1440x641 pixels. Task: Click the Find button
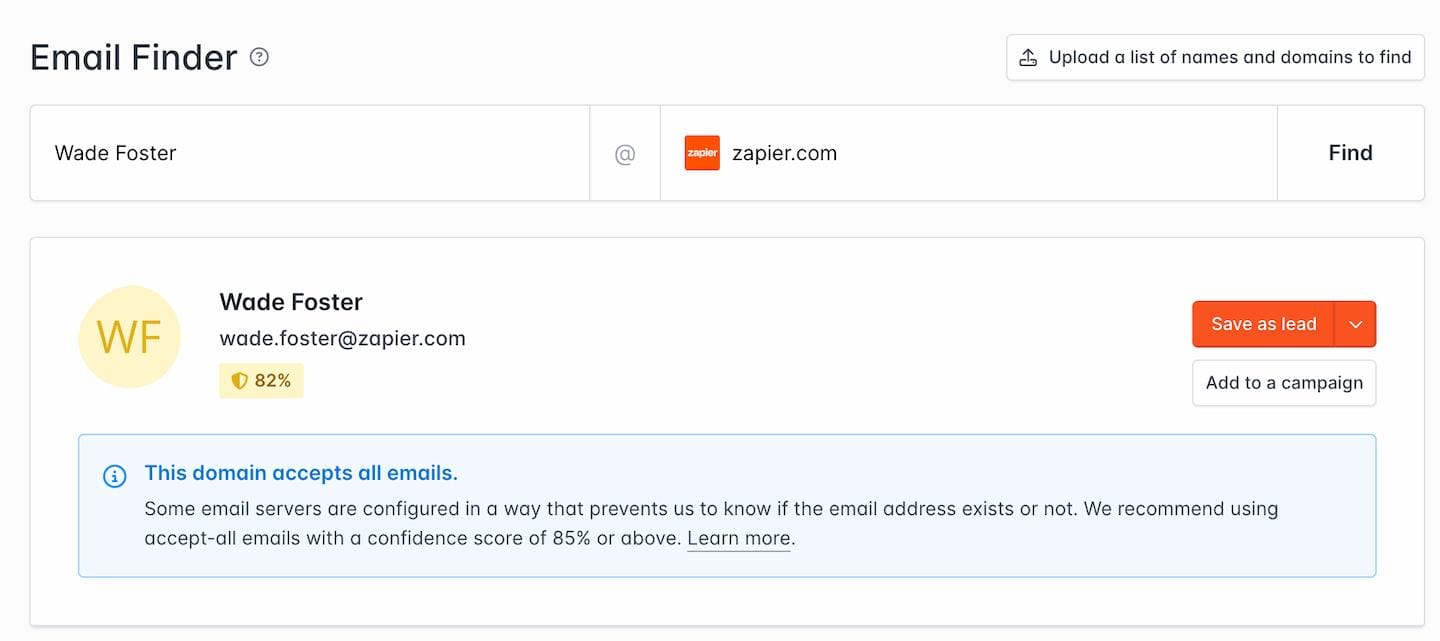[1350, 153]
